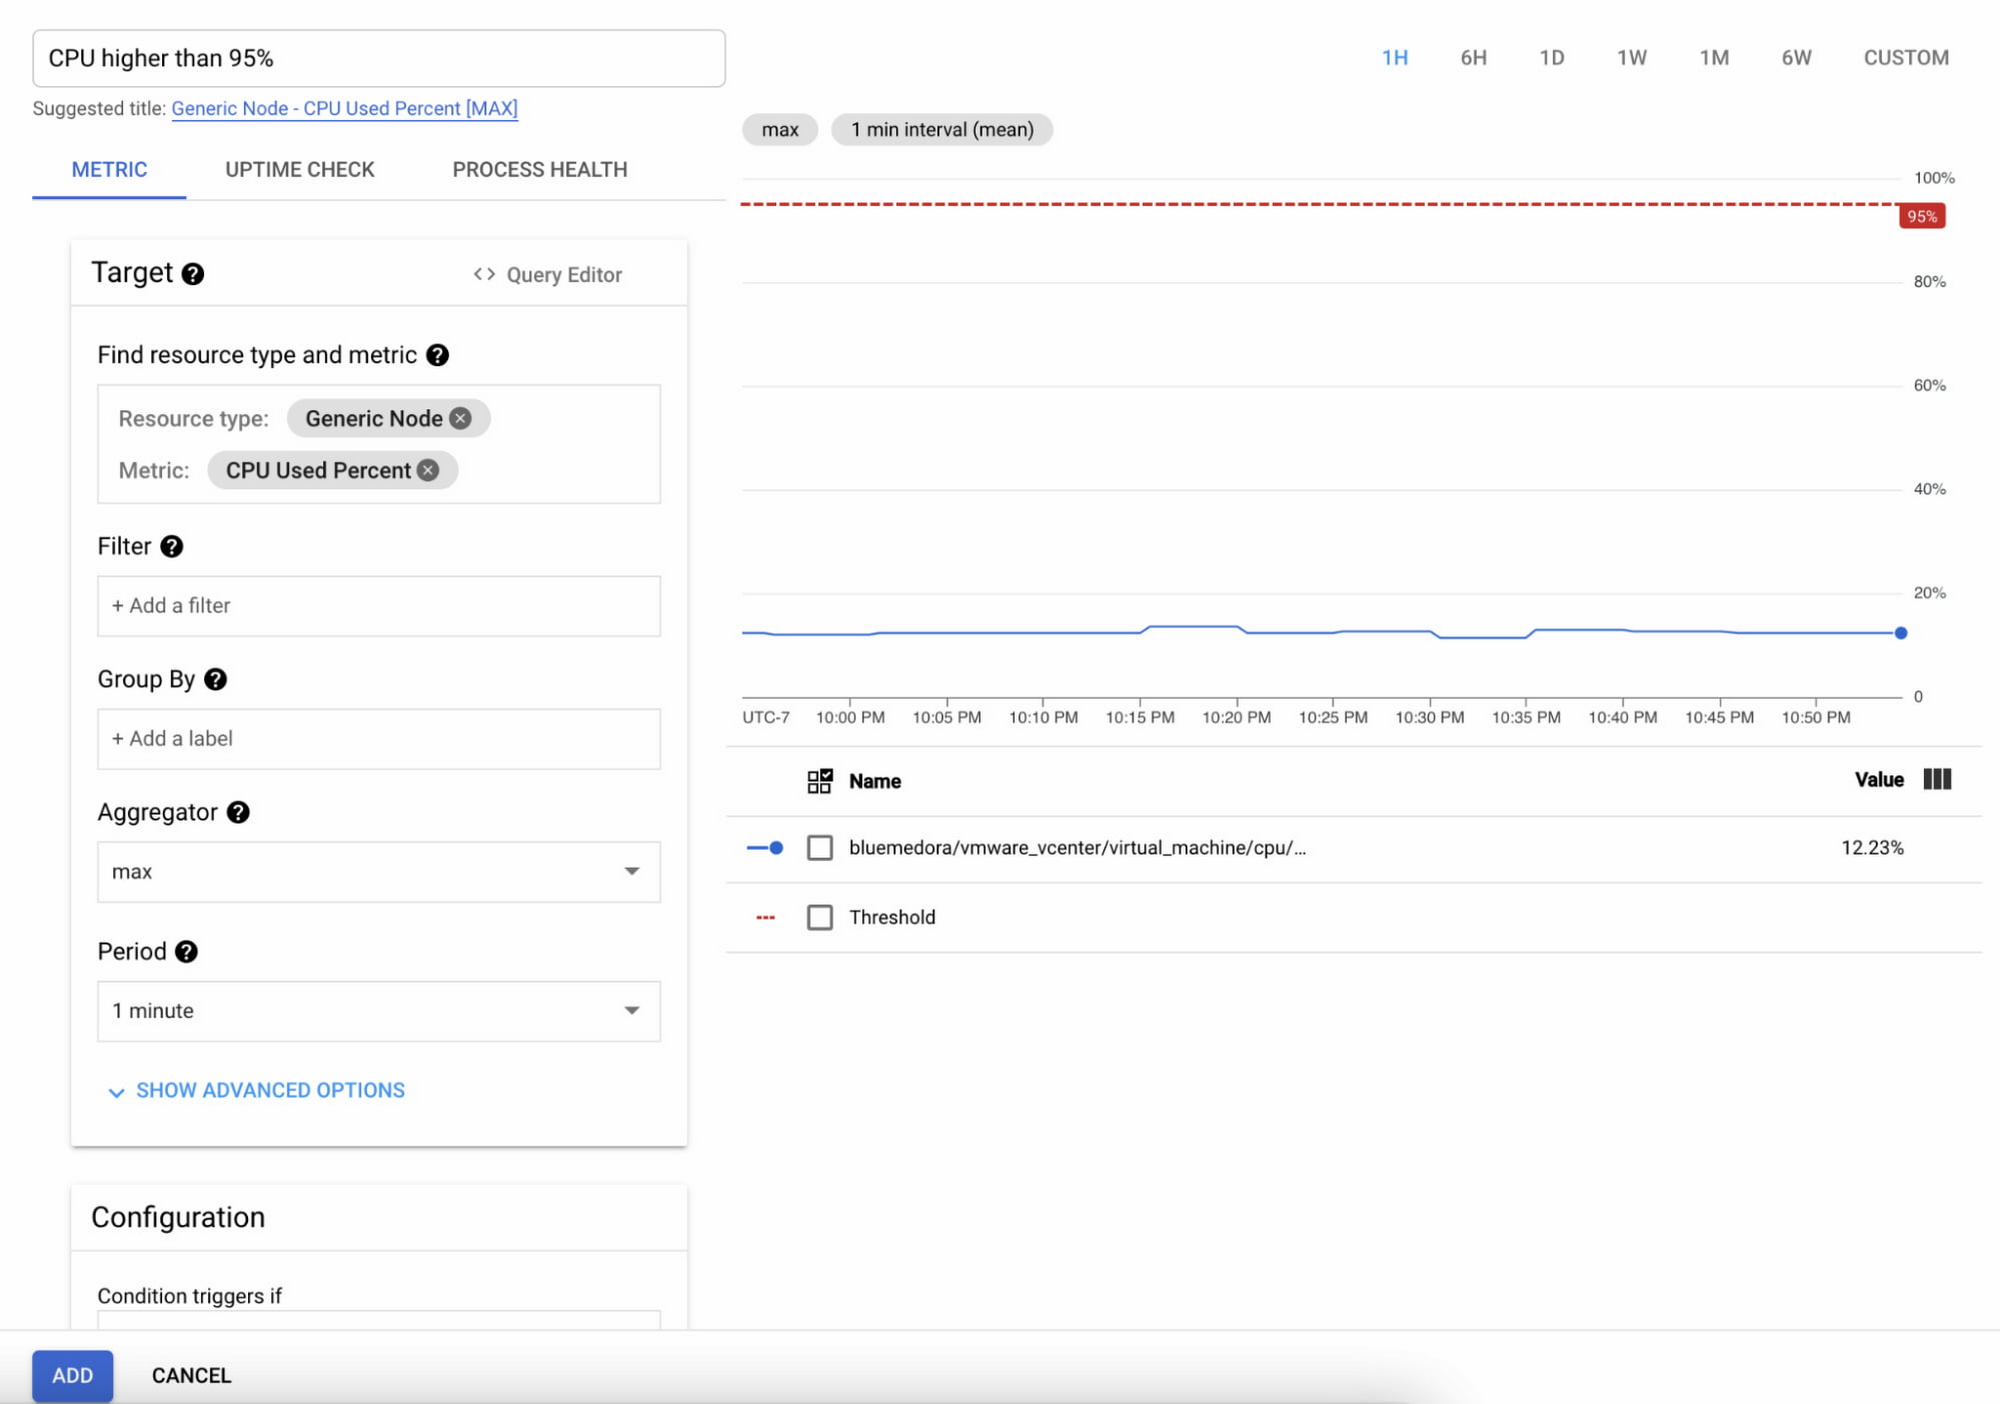Click the Add a filter field
The height and width of the screenshot is (1404, 2000).
(379, 606)
